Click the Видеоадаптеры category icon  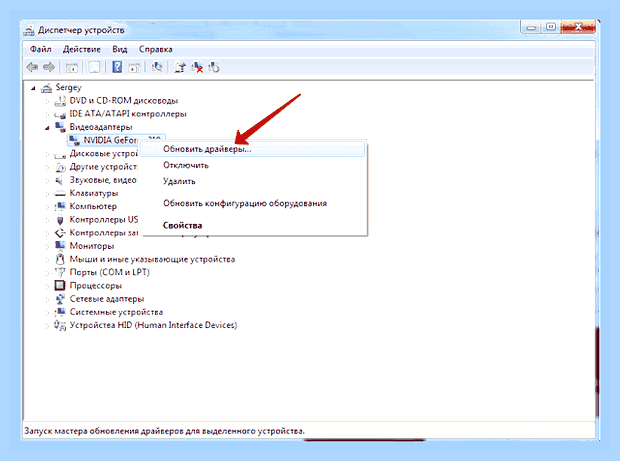[x=60, y=127]
